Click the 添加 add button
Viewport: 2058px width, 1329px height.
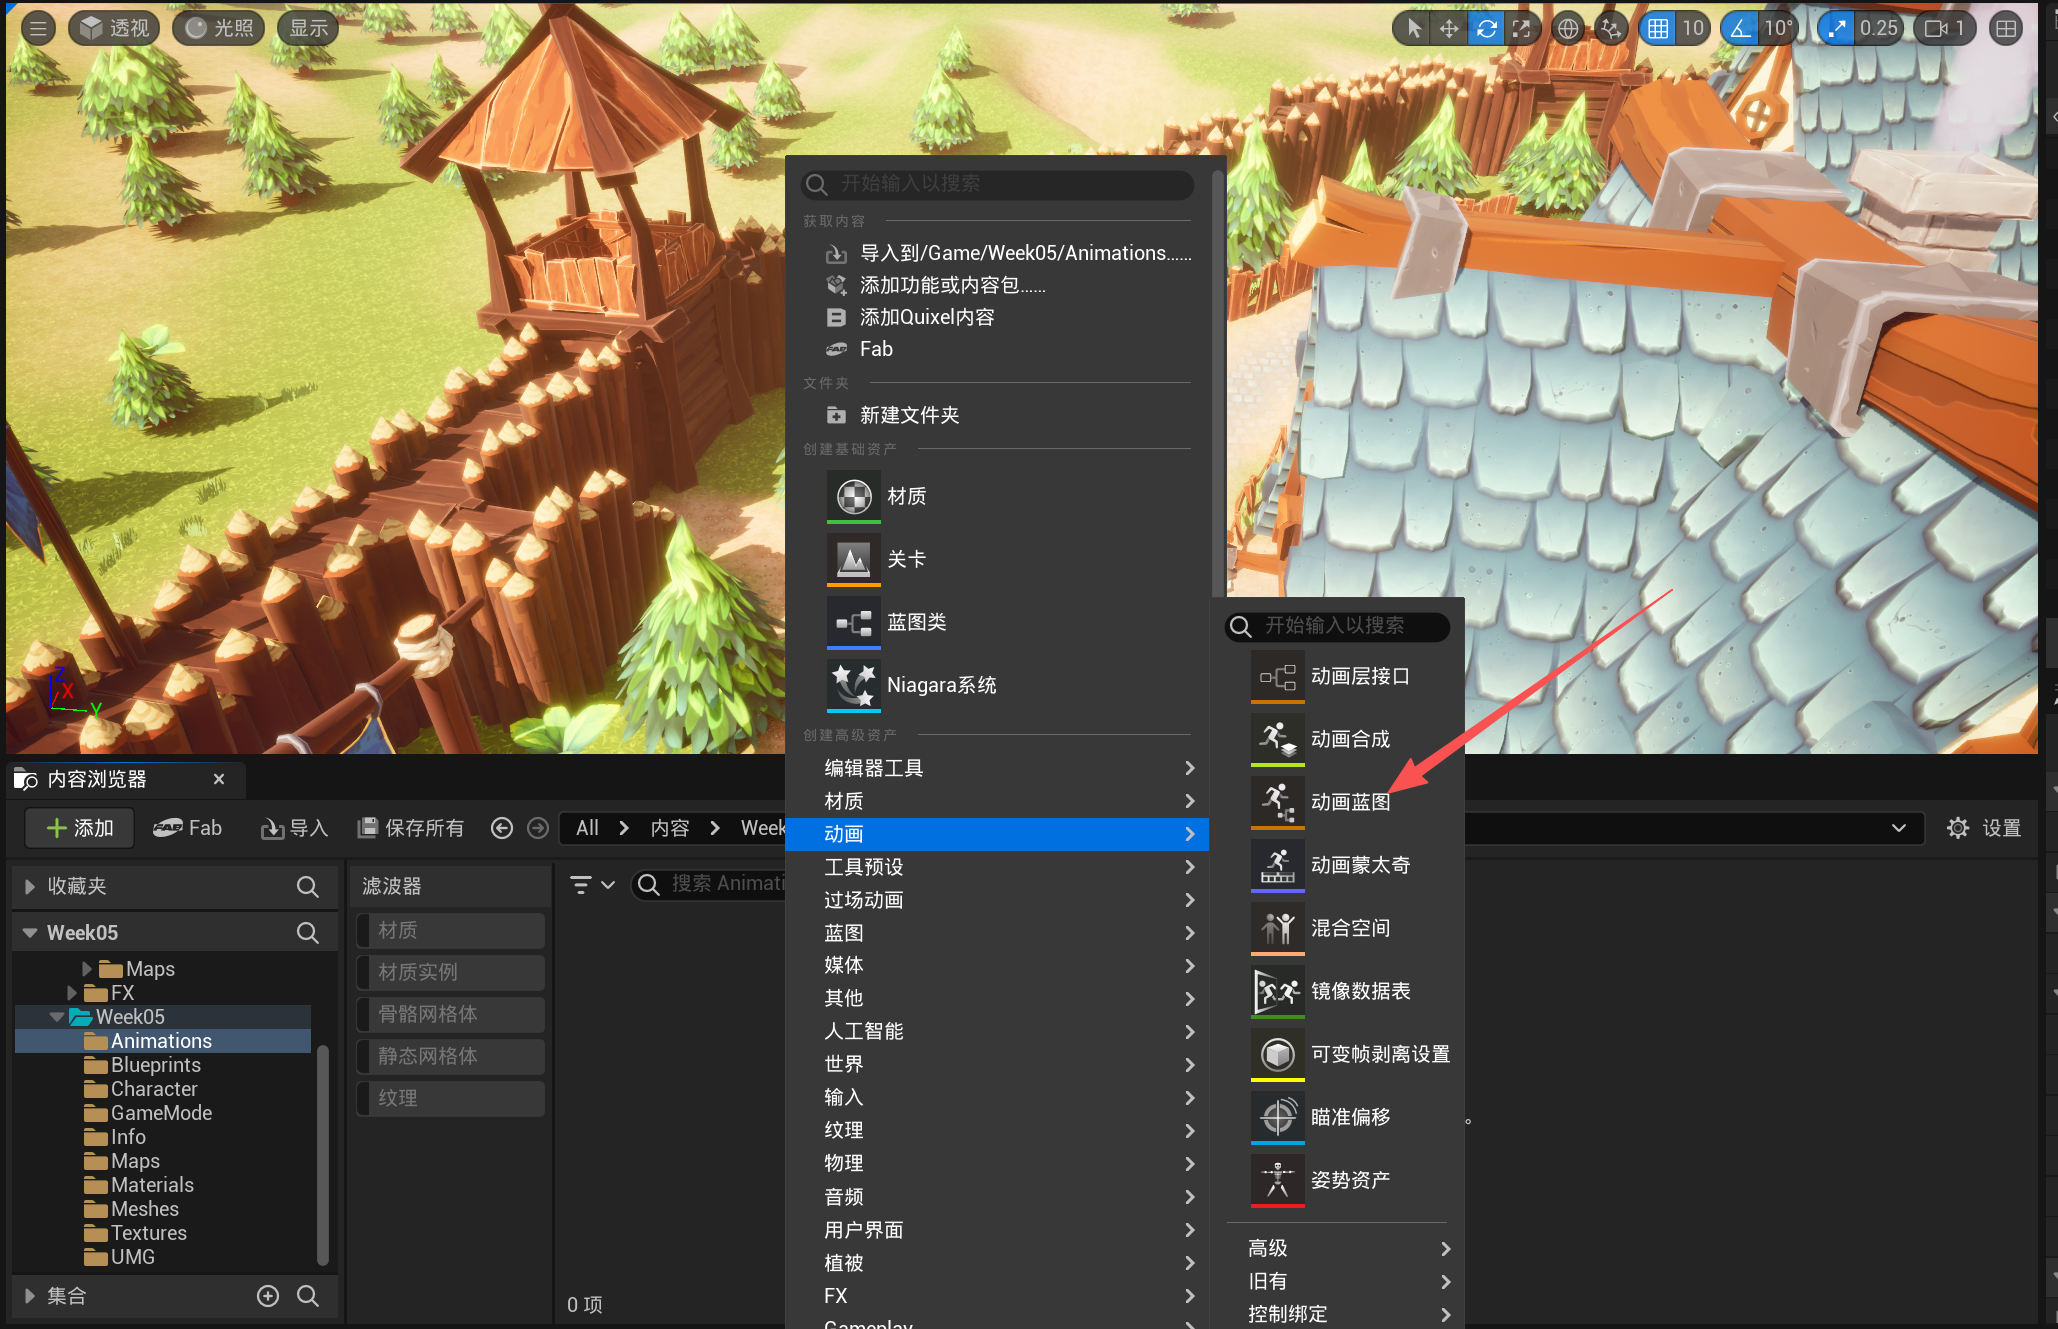tap(80, 828)
